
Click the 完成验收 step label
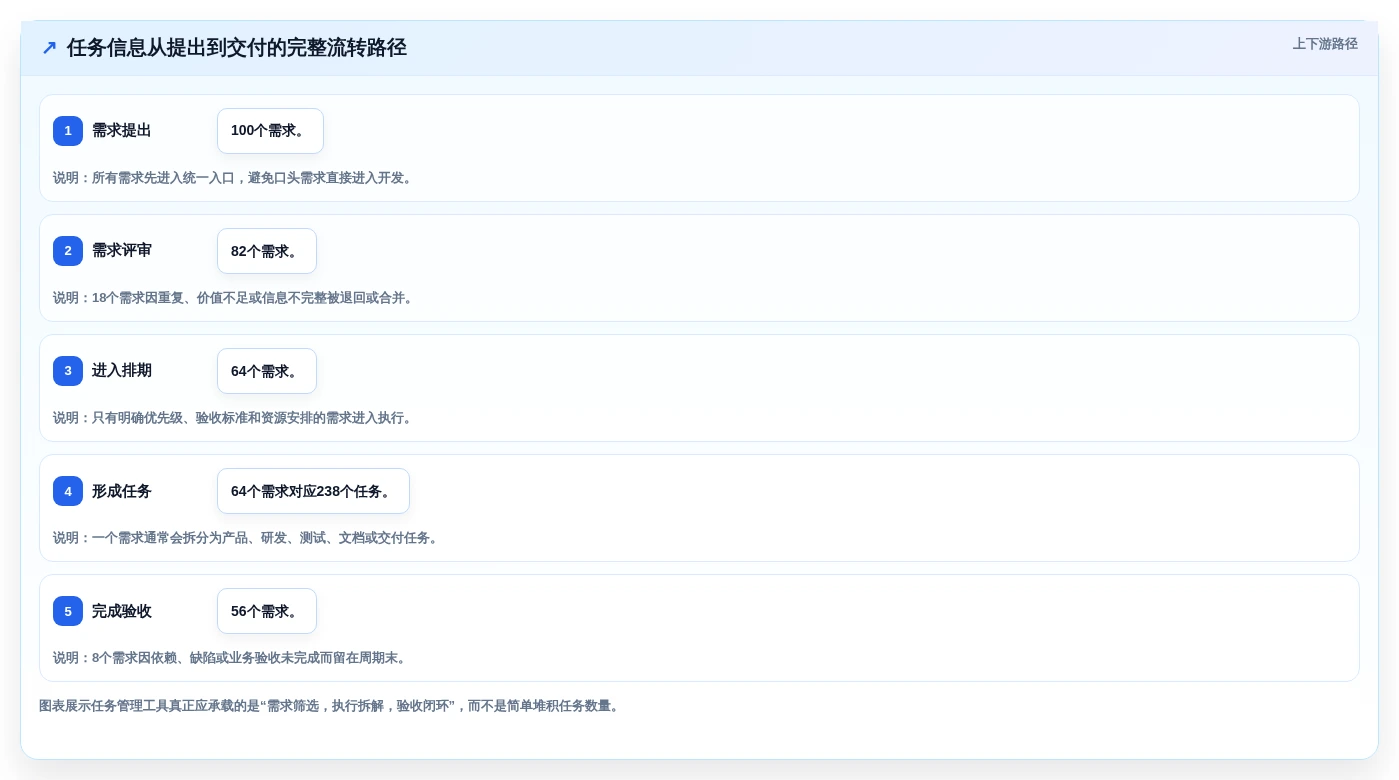point(122,611)
